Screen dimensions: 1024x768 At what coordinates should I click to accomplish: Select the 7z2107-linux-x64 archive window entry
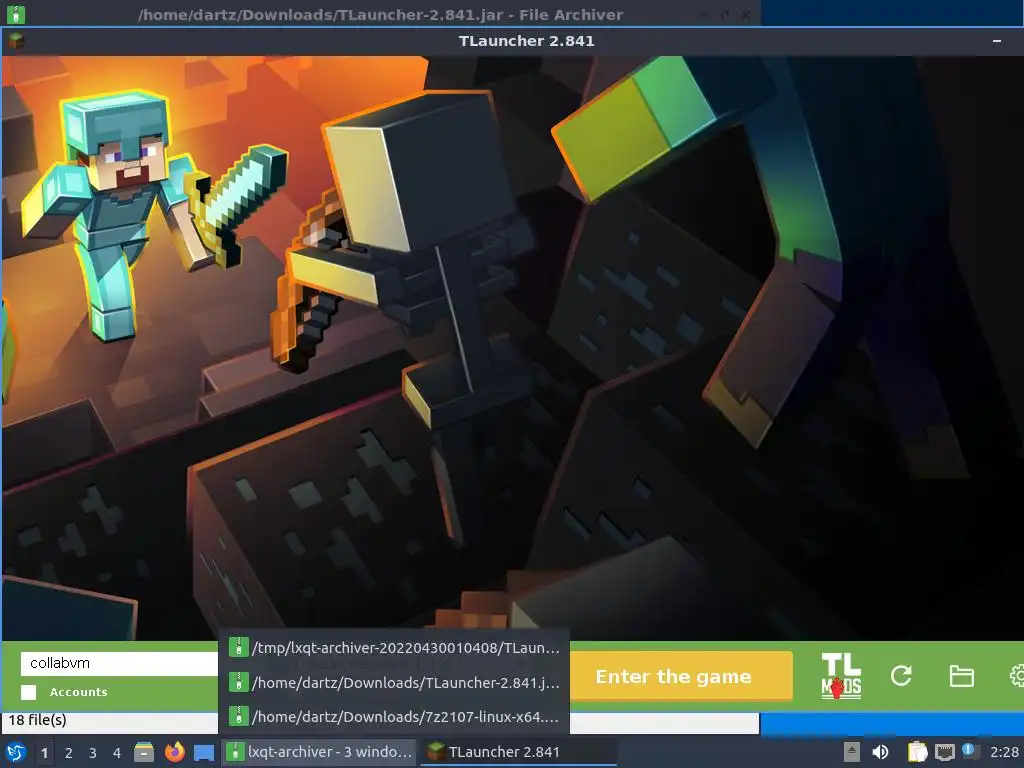point(394,716)
